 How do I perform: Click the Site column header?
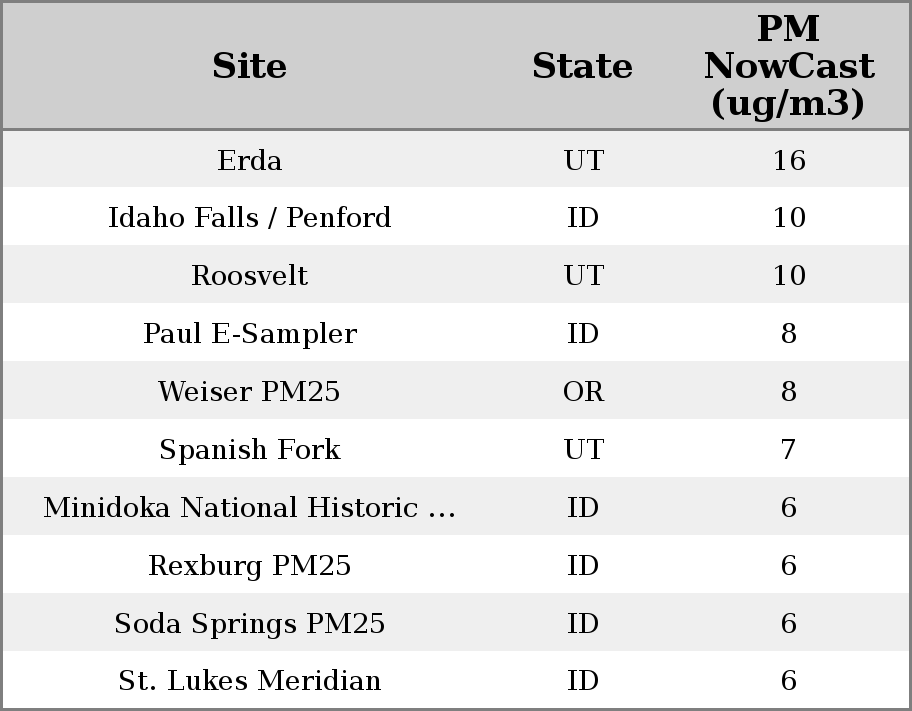point(249,67)
